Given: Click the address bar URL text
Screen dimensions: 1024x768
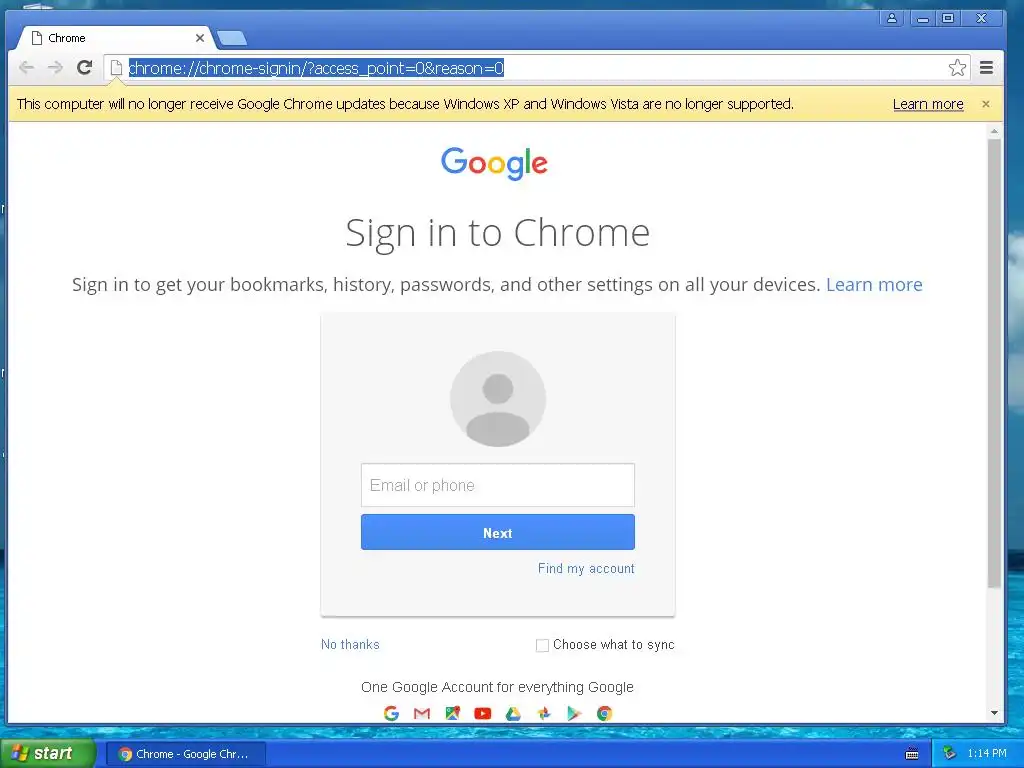Looking at the screenshot, I should 316,68.
